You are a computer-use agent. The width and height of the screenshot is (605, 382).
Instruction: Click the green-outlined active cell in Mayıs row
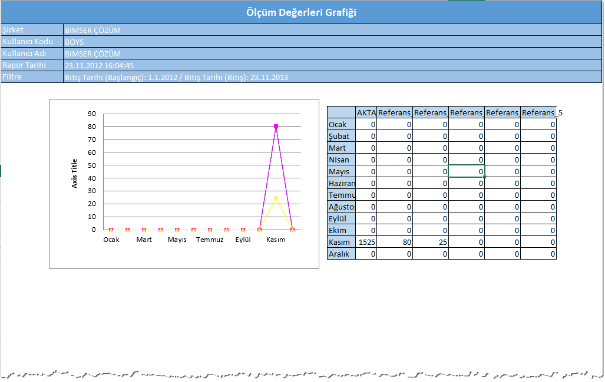466,171
